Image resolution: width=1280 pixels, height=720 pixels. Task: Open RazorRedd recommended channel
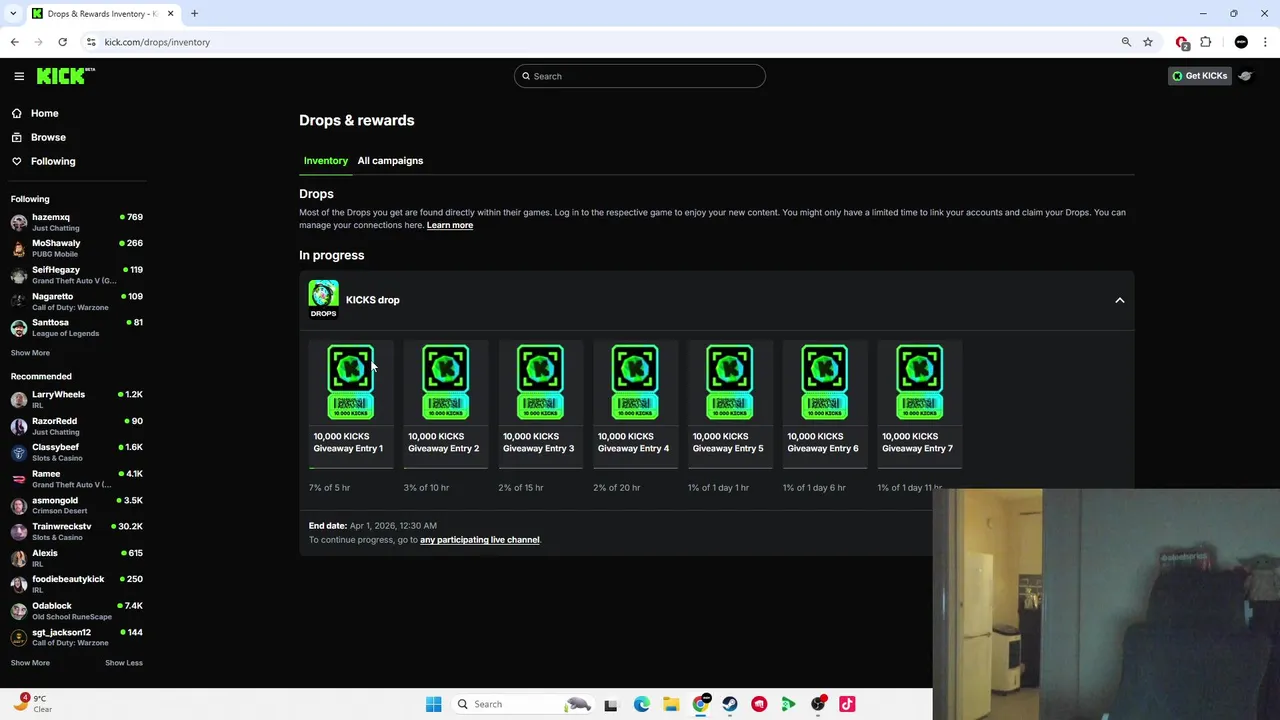tap(76, 426)
